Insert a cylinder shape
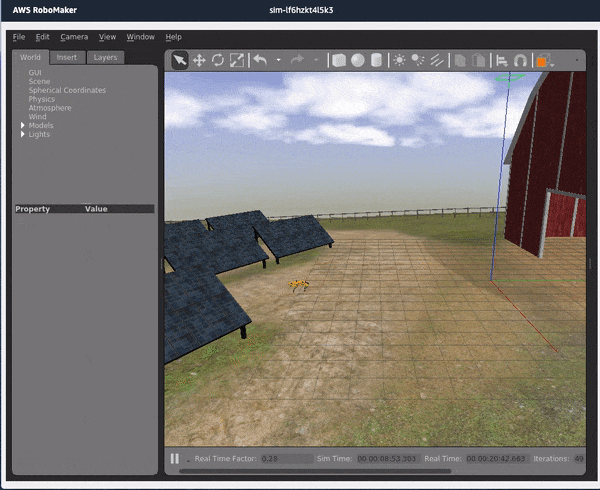 coord(377,60)
